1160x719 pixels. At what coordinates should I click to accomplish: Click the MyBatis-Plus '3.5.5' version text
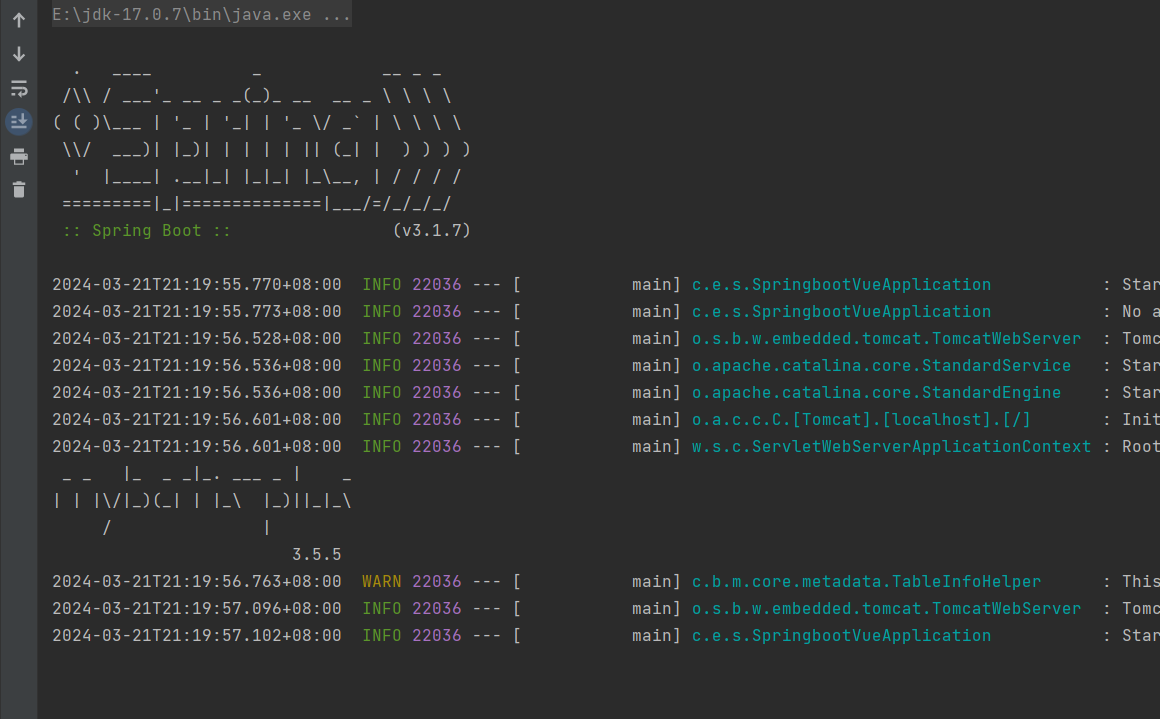click(x=317, y=555)
